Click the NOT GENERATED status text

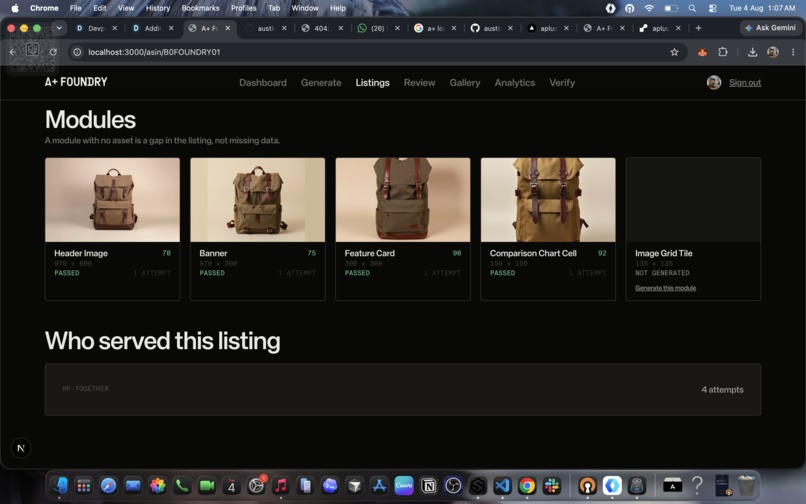click(662, 273)
